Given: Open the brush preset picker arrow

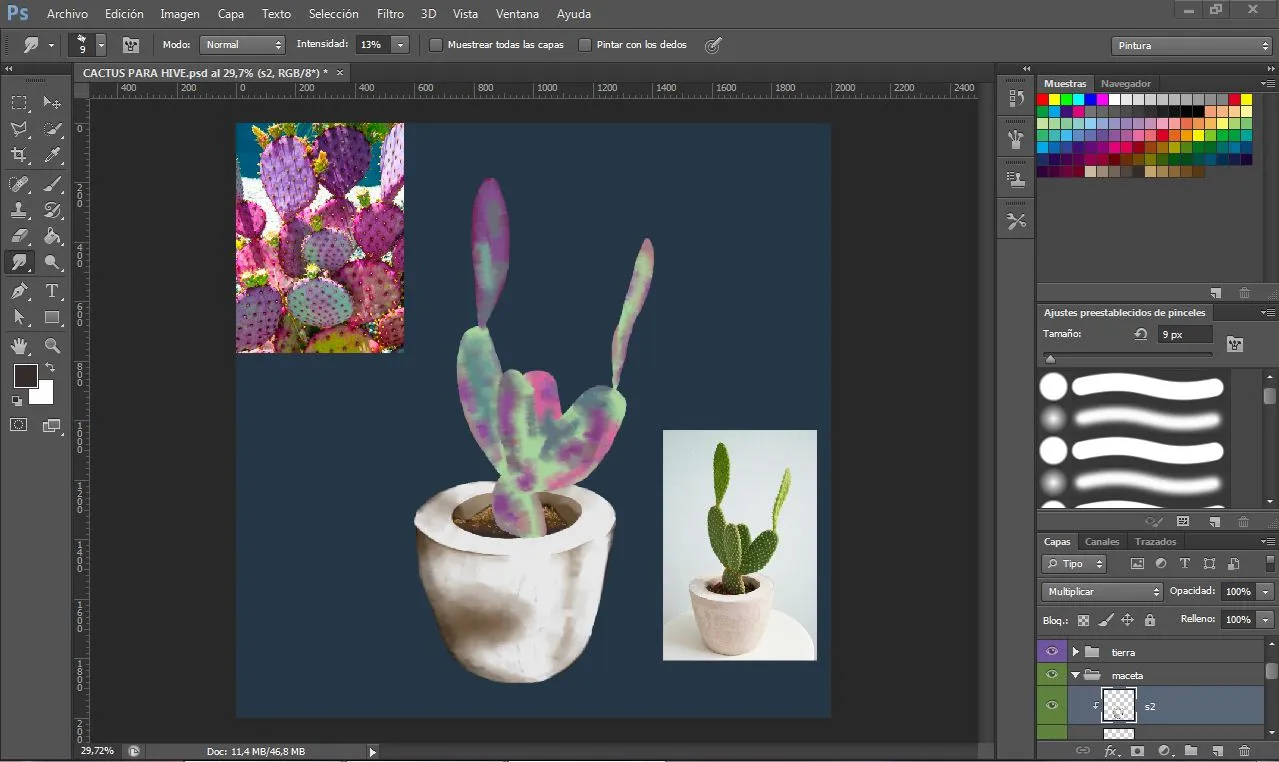Looking at the screenshot, I should click(101, 45).
